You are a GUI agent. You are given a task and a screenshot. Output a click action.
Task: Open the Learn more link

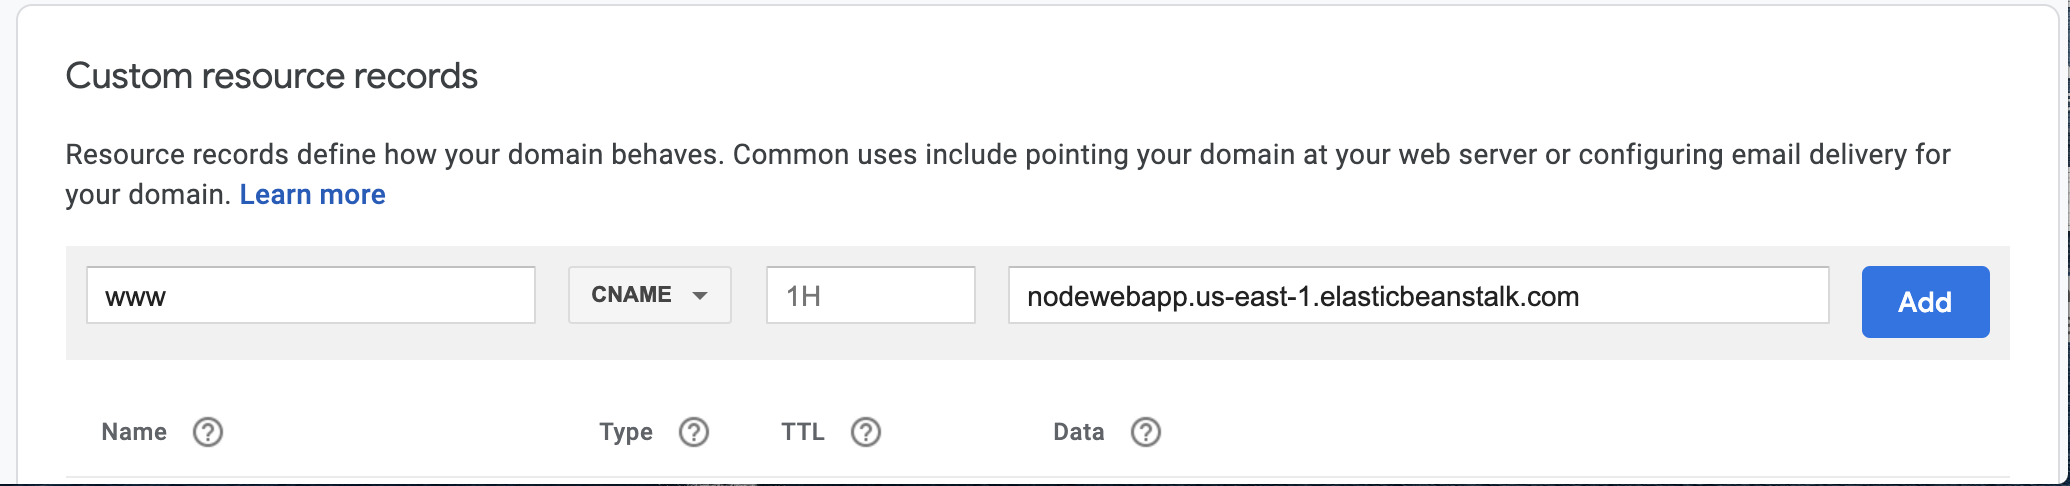tap(312, 195)
